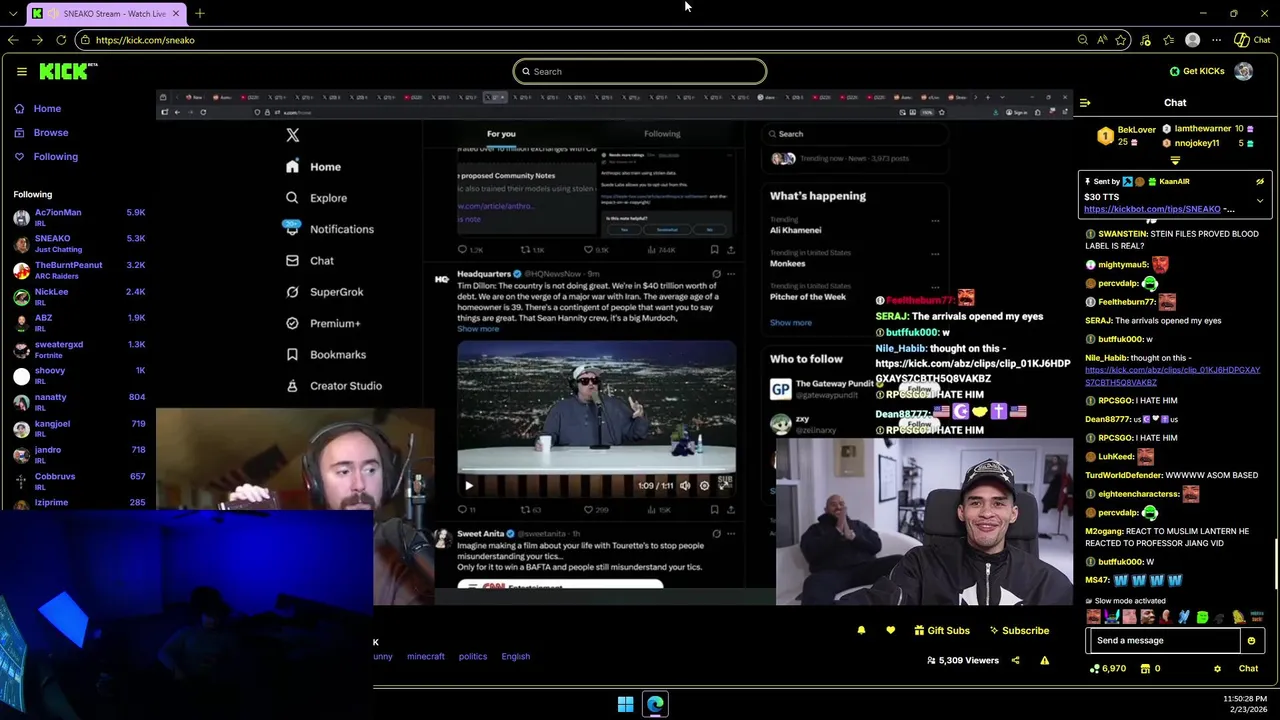Screen dimensions: 1280x720
Task: Click Subscribe button
Action: click(1019, 631)
